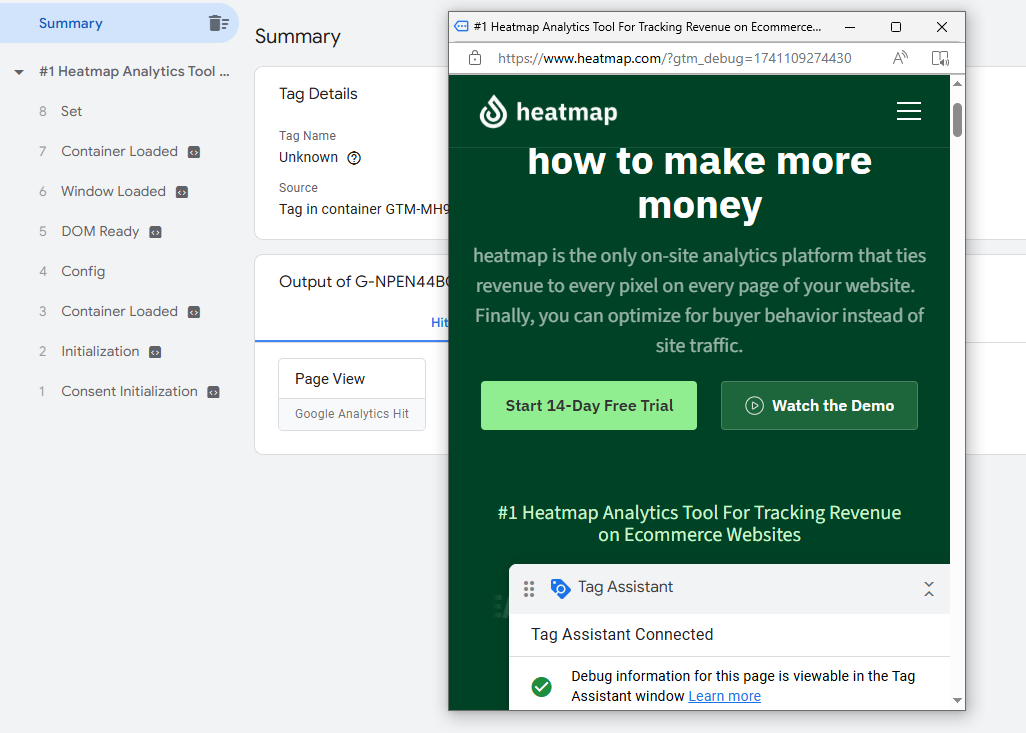Click code icon next to Initialization
Screen dimensions: 1026x733
click(155, 351)
